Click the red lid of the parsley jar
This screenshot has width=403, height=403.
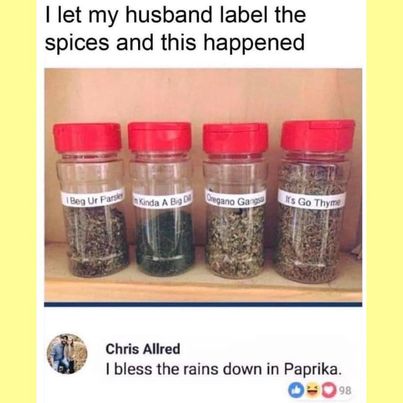[x=87, y=137]
